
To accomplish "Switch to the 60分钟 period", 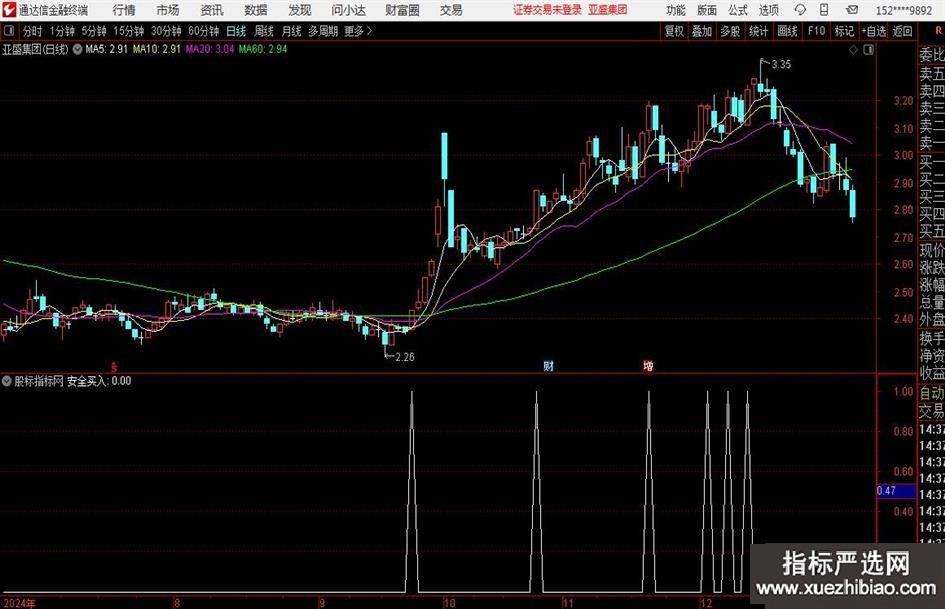I will click(204, 31).
